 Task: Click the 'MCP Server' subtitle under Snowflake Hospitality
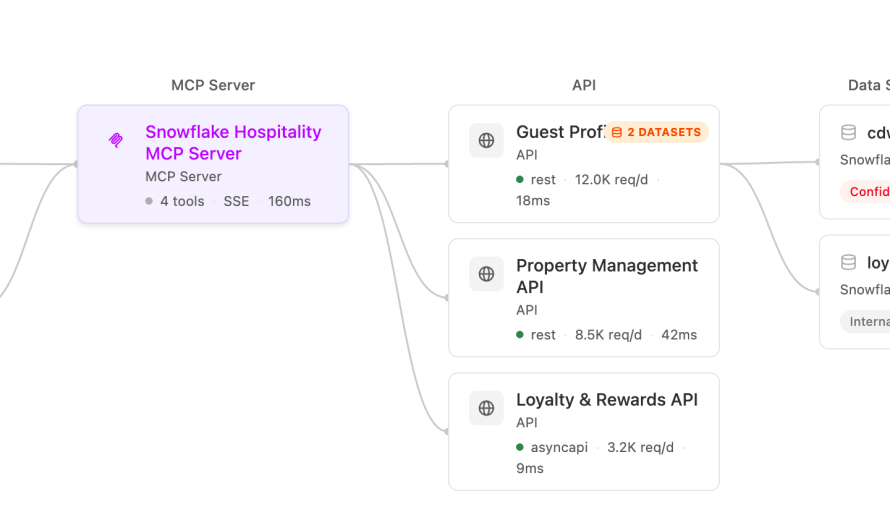(183, 177)
